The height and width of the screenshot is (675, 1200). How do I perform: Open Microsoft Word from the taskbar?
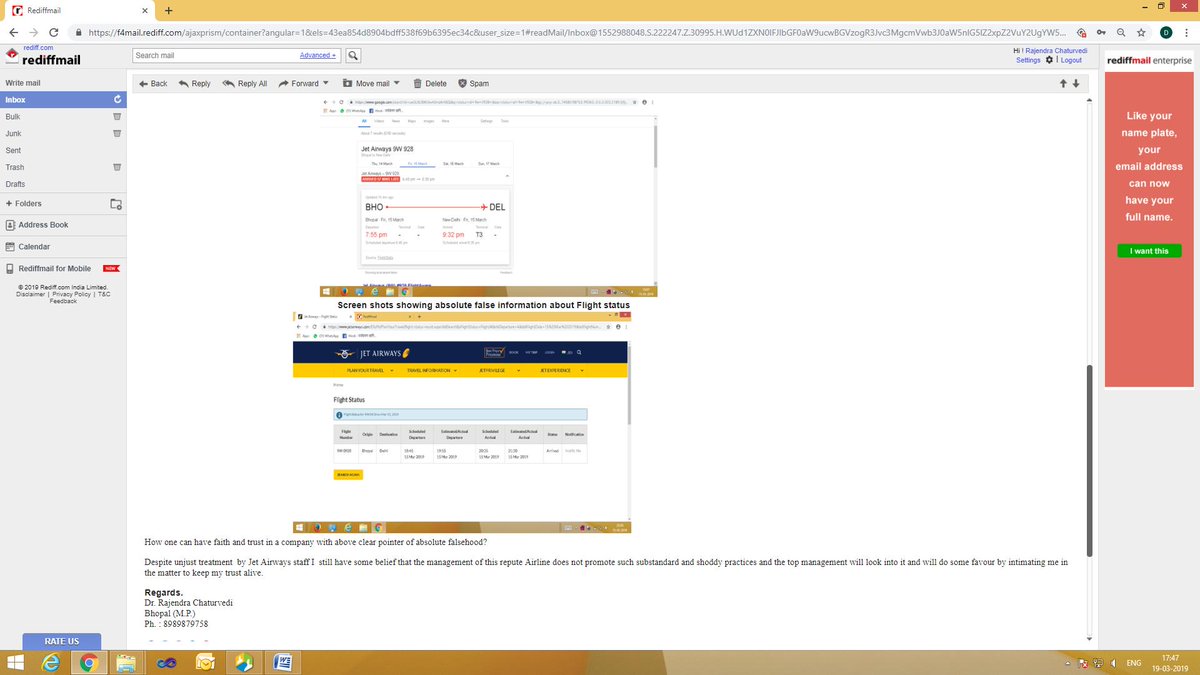pyautogui.click(x=282, y=662)
